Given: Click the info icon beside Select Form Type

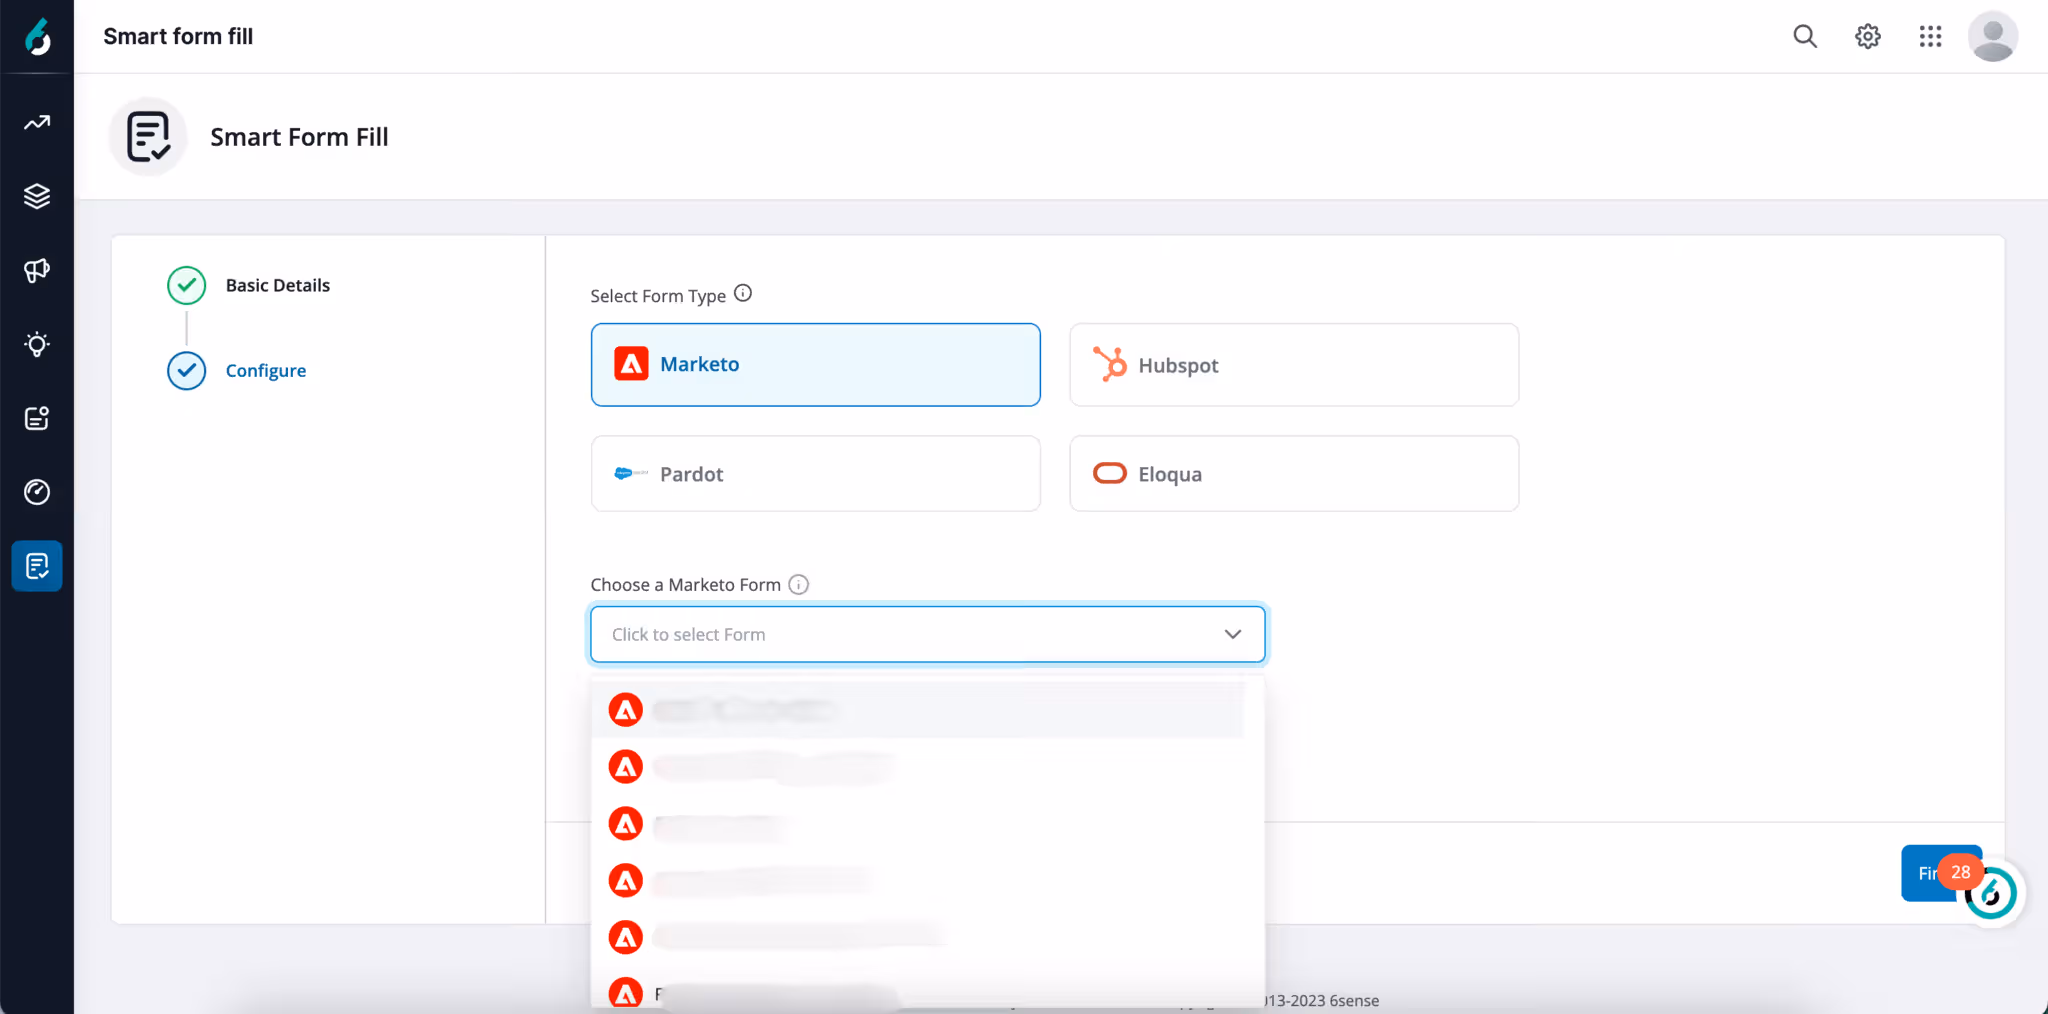Looking at the screenshot, I should pos(743,293).
